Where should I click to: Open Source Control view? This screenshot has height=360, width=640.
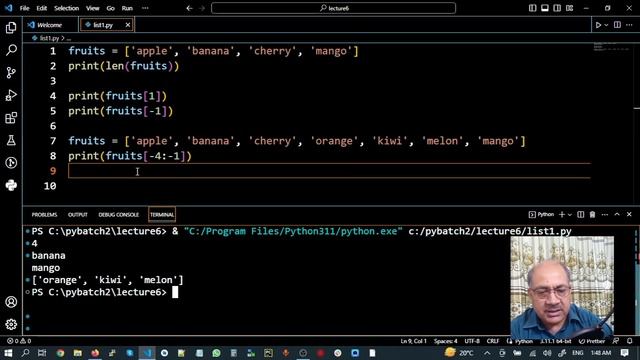click(x=11, y=73)
